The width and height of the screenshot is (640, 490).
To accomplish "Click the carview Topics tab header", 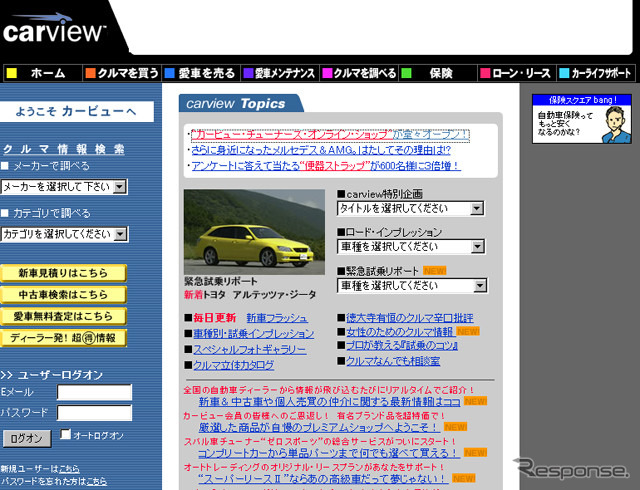I will point(241,103).
